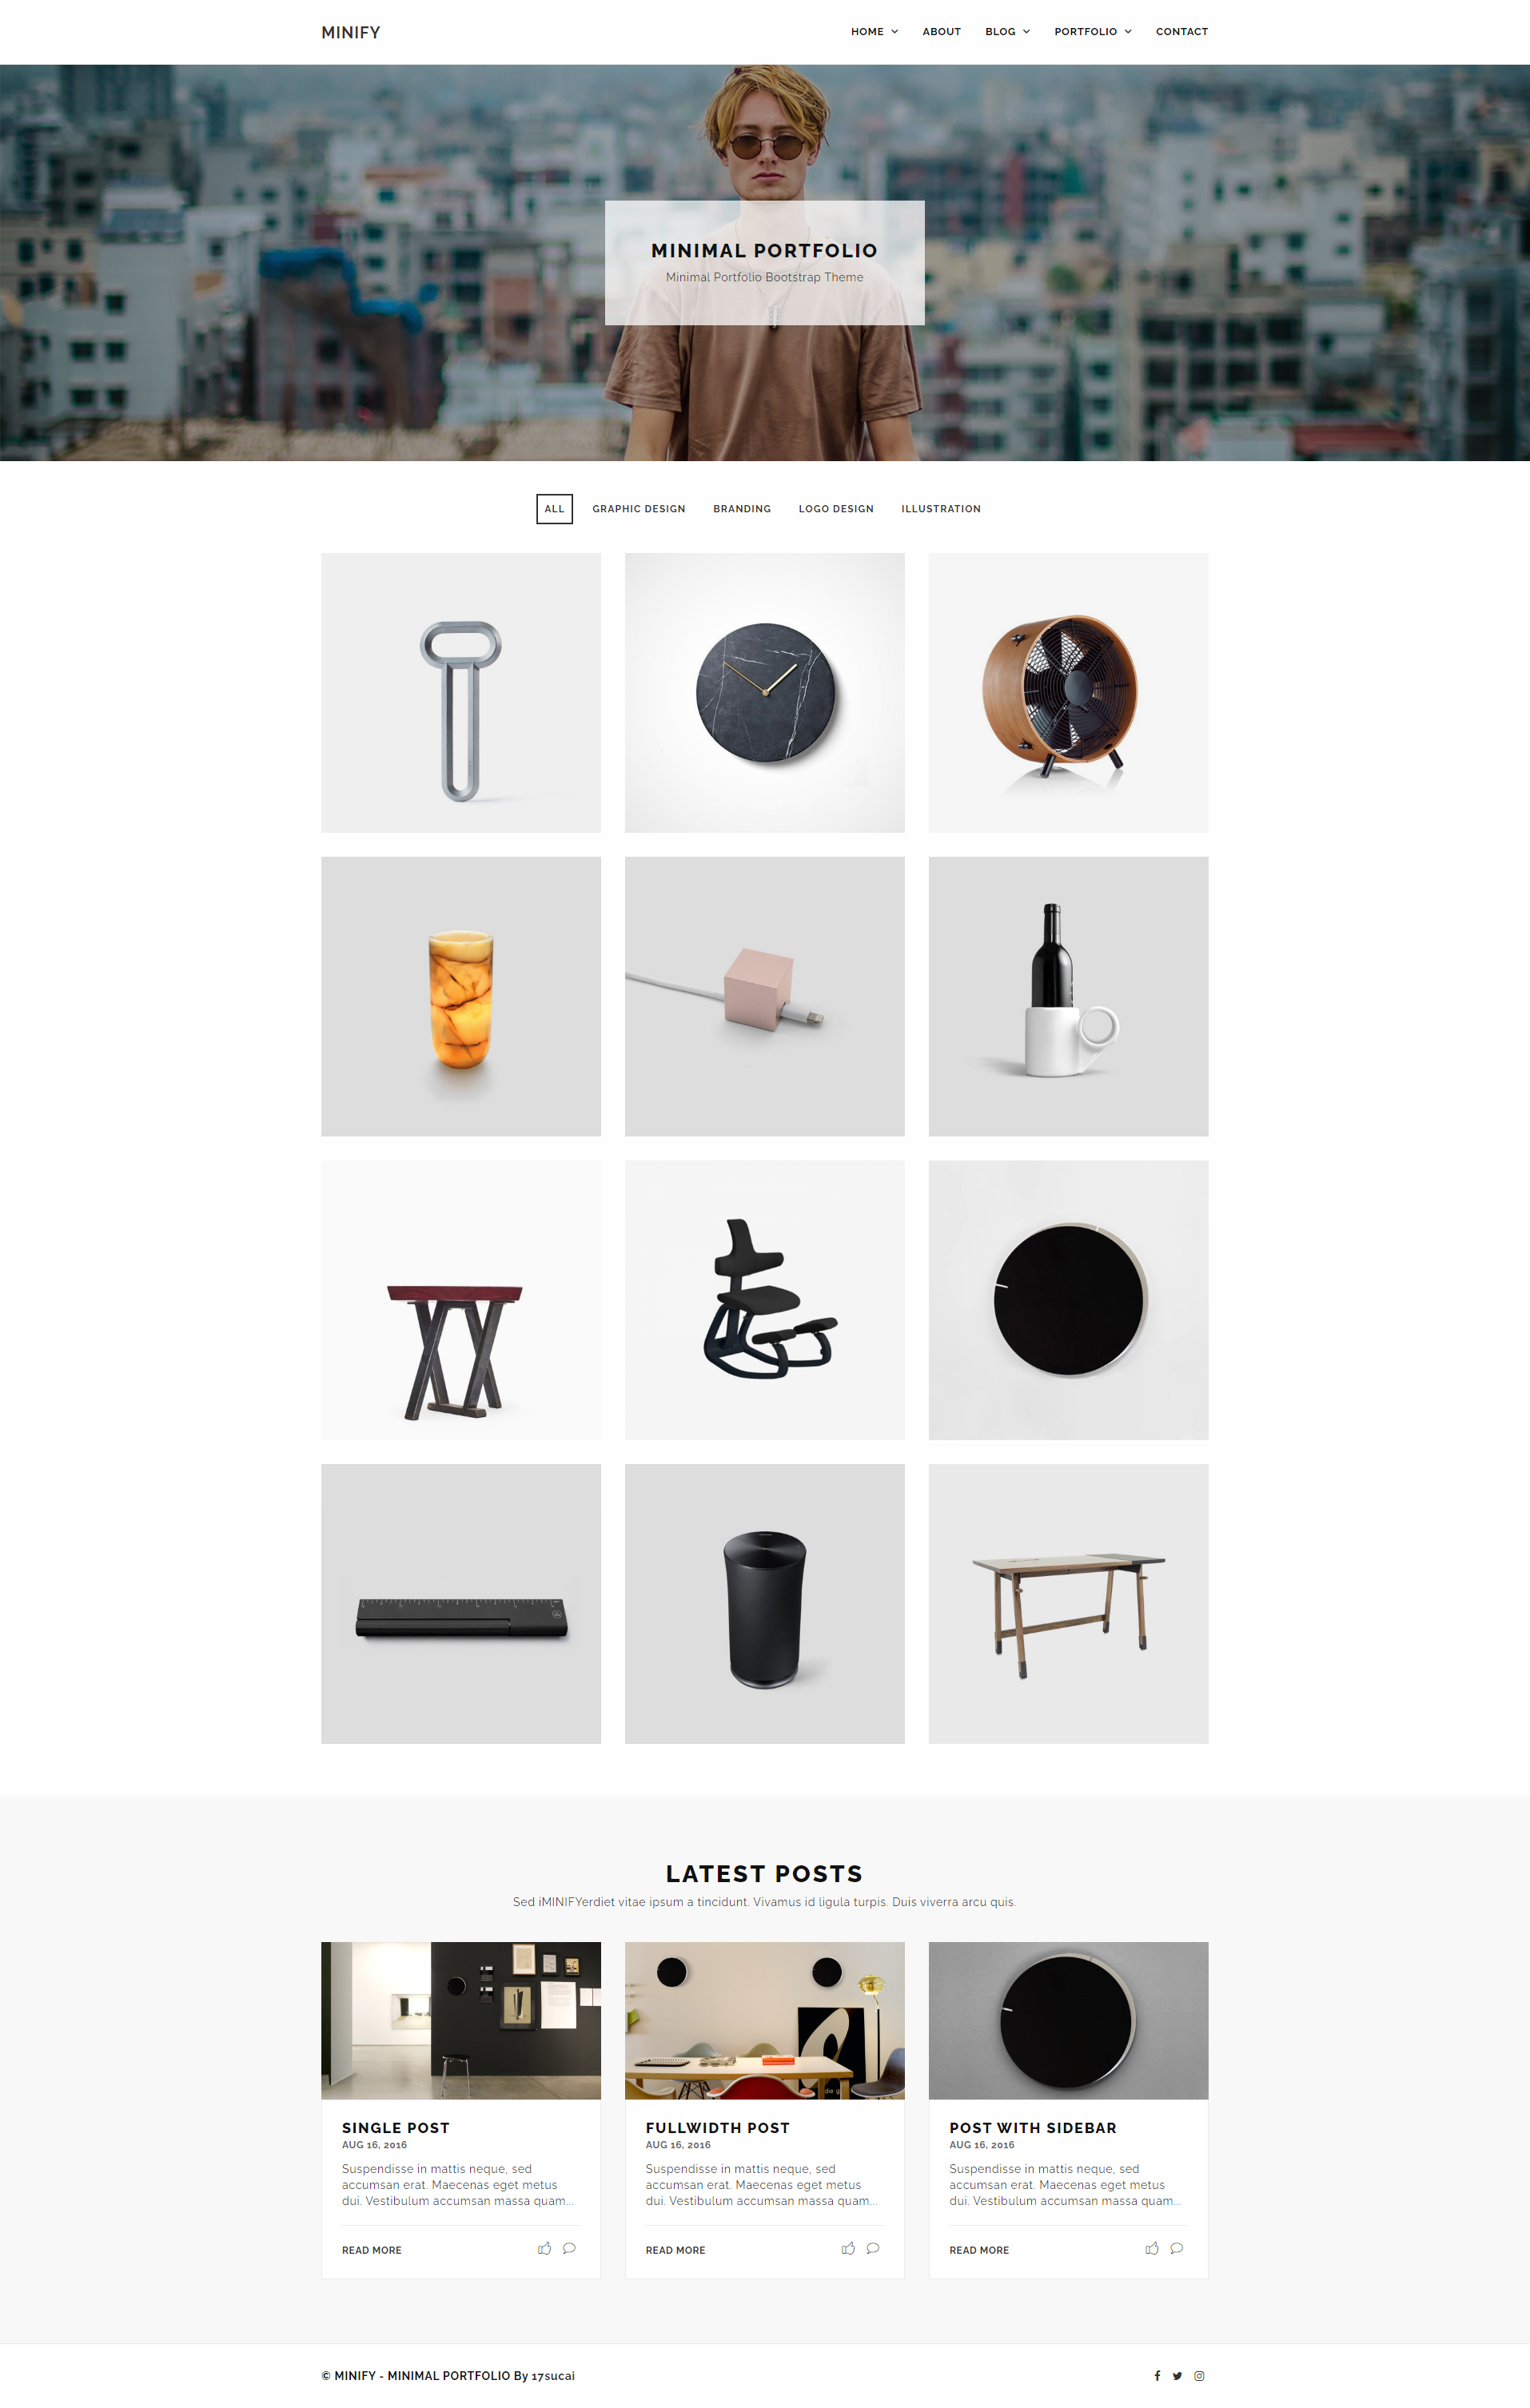Like the Fullwidth Post with thumbs-up icon
This screenshot has height=2408, width=1530.
[x=848, y=2248]
